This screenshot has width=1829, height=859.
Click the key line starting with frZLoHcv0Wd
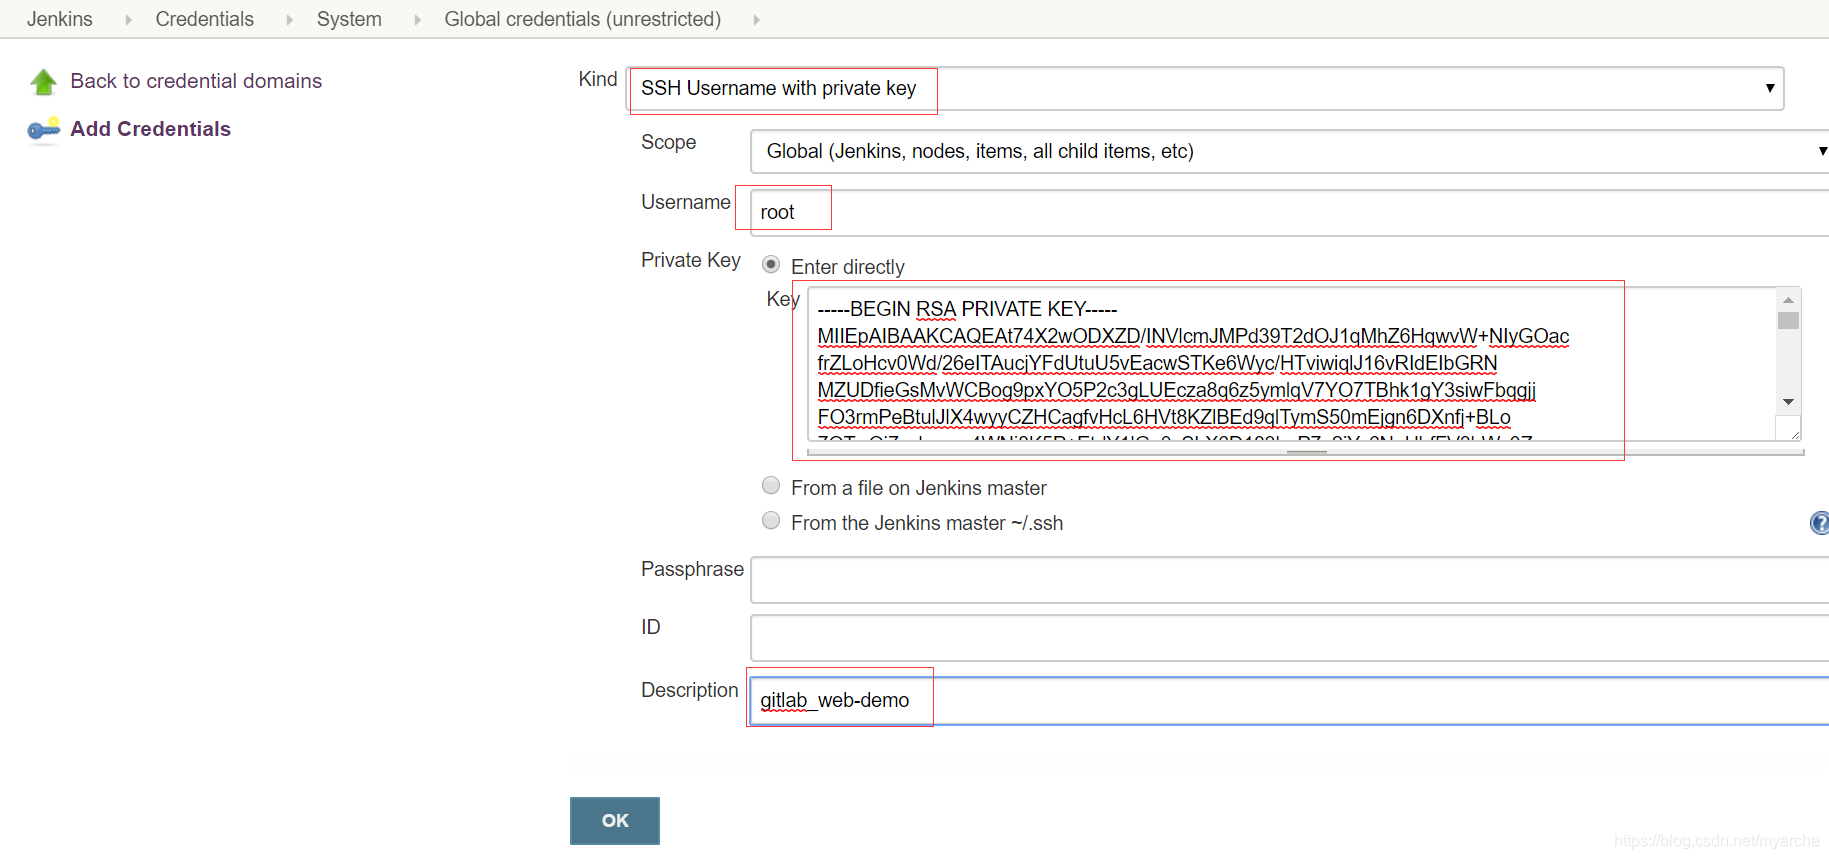tap(1157, 363)
